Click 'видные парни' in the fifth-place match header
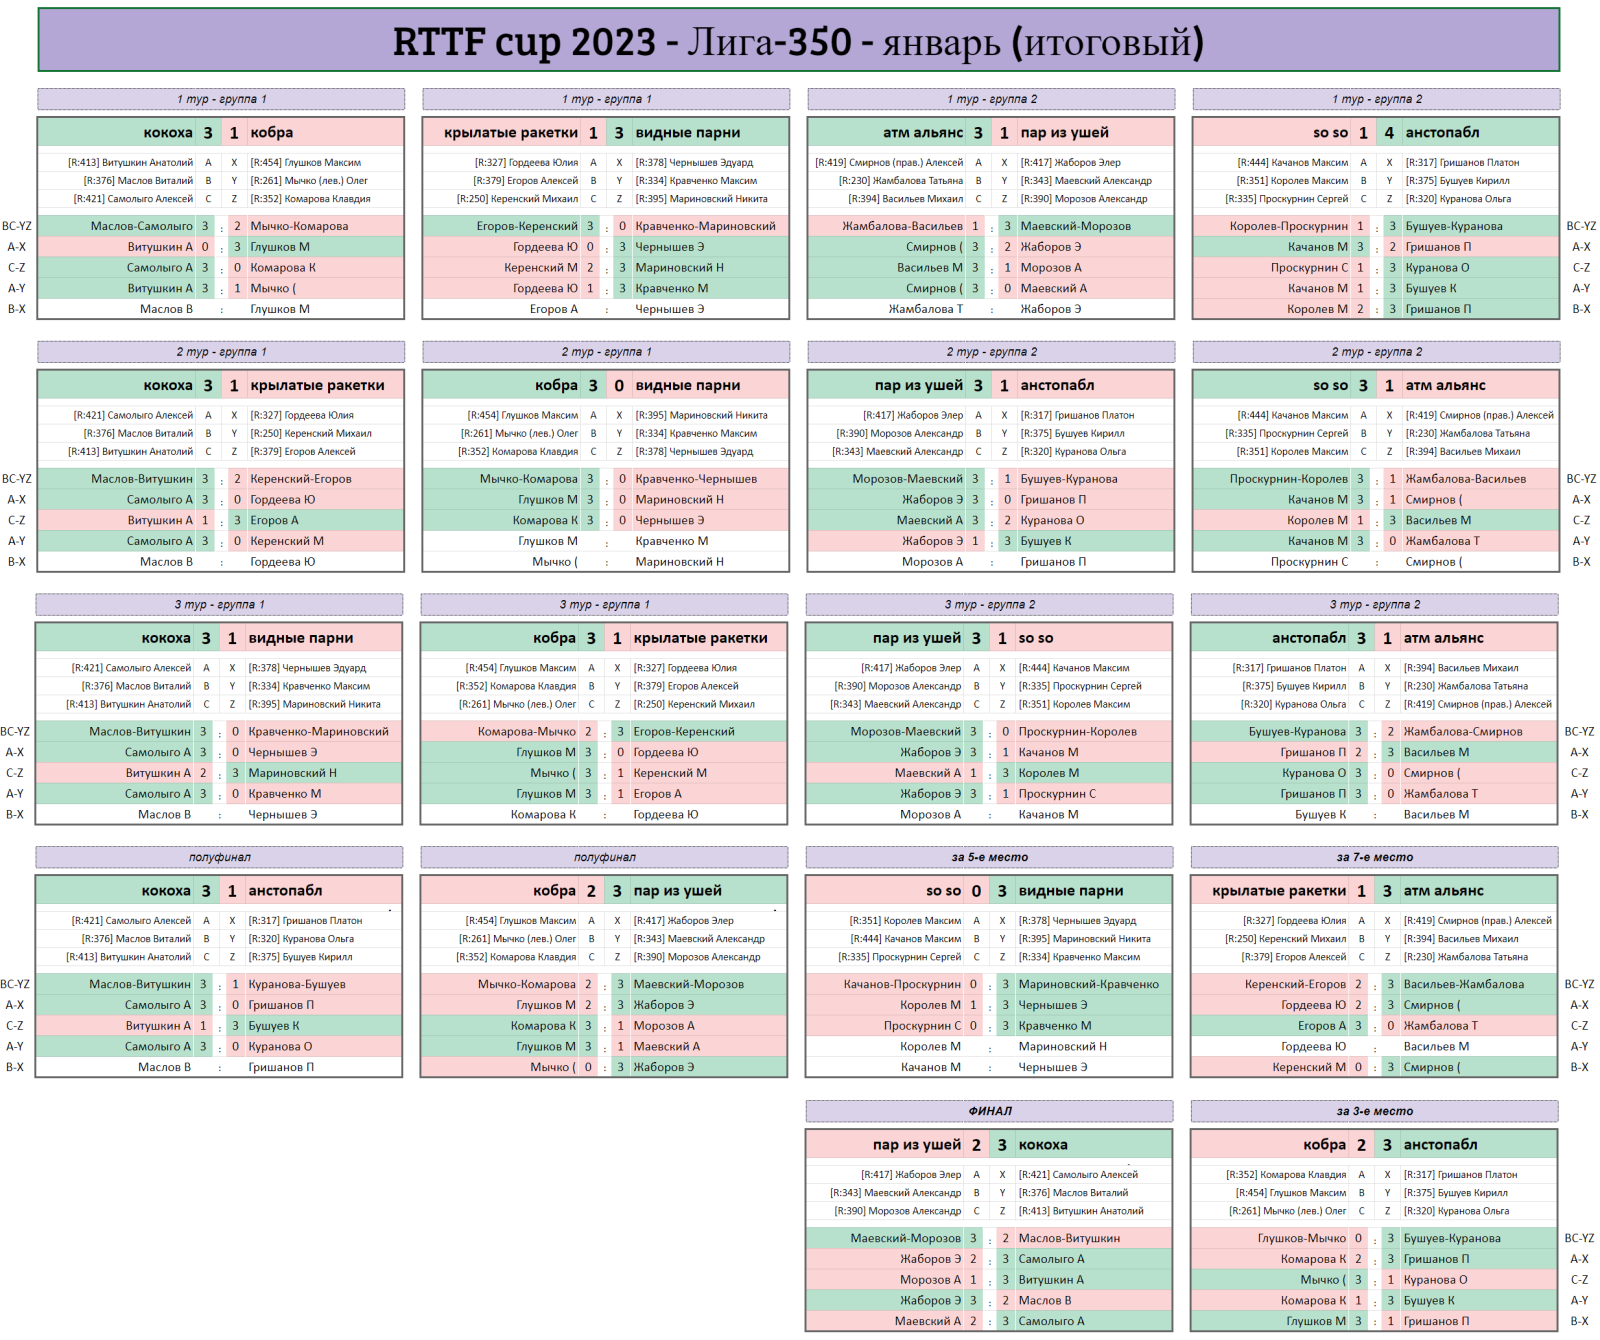This screenshot has height=1340, width=1600. click(1071, 890)
